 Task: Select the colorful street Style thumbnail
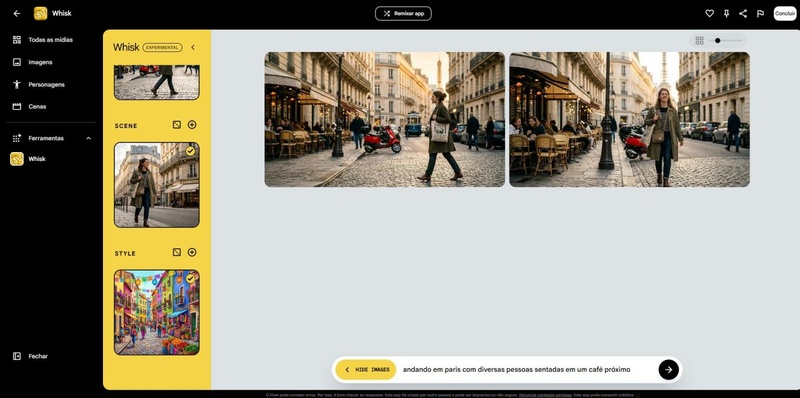coord(157,312)
